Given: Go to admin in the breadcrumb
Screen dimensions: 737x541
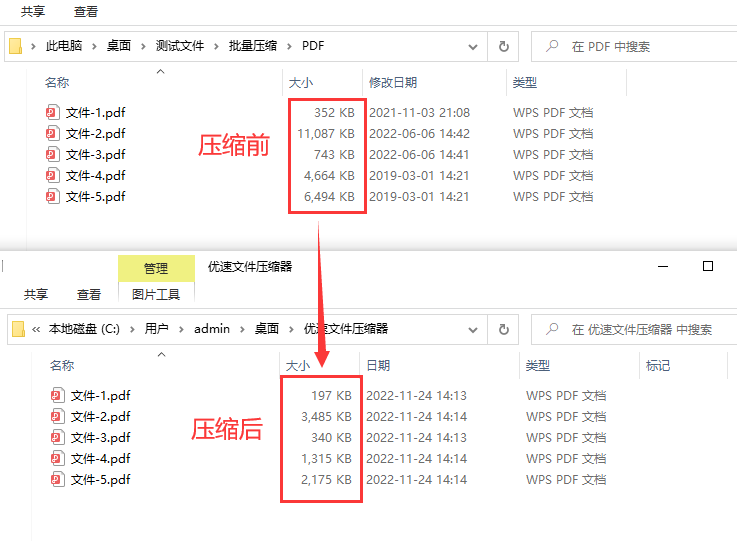Looking at the screenshot, I should tap(212, 329).
